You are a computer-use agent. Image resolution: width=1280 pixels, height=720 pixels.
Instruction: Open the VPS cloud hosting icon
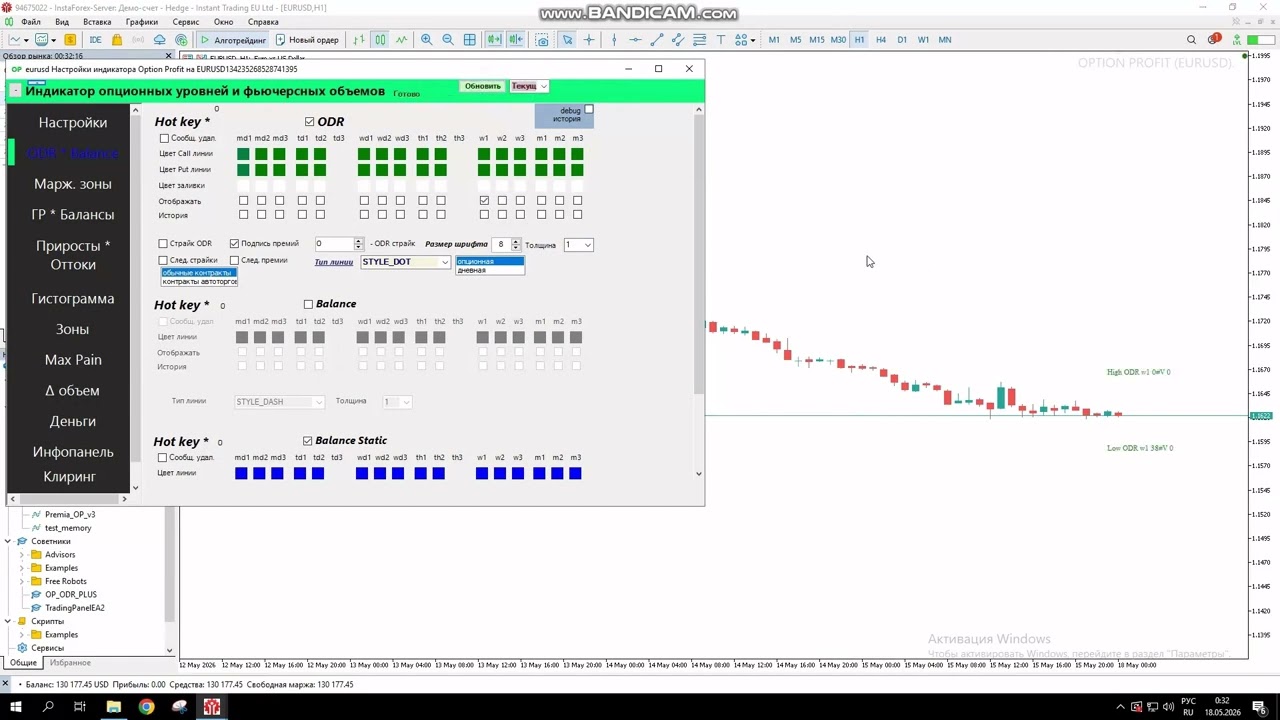point(160,40)
